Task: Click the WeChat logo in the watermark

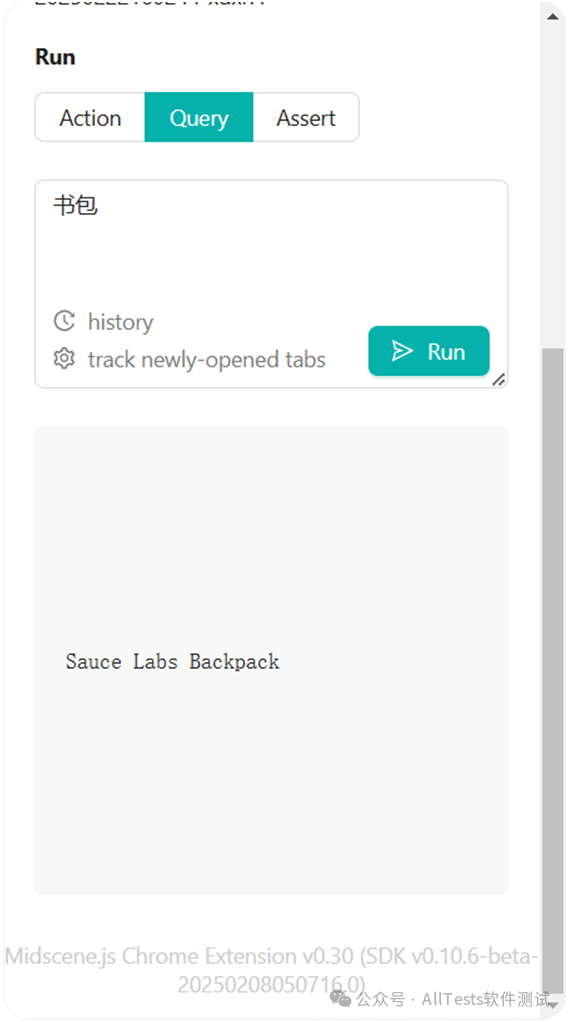Action: pos(340,998)
